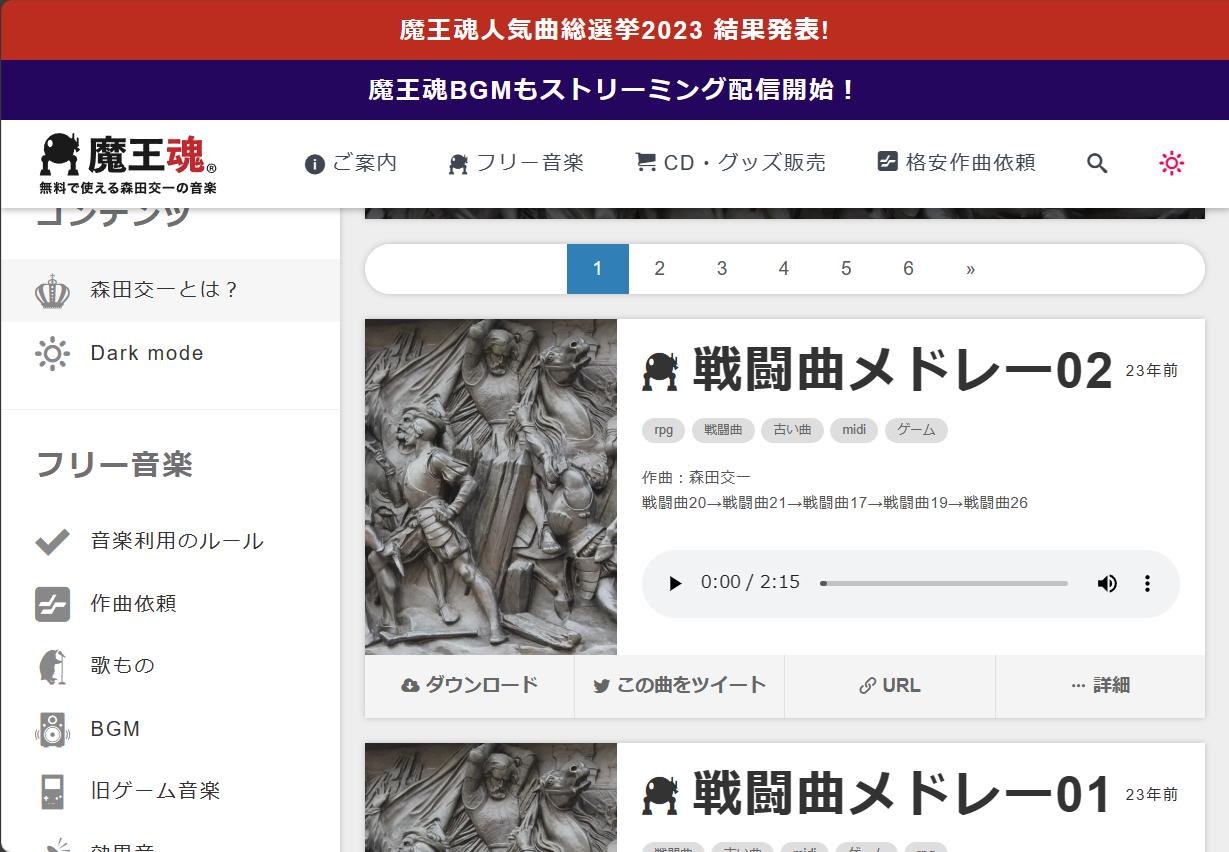1229x852 pixels.
Task: Copy the URL for 戦闘曲メドレー02
Action: pyautogui.click(x=890, y=686)
